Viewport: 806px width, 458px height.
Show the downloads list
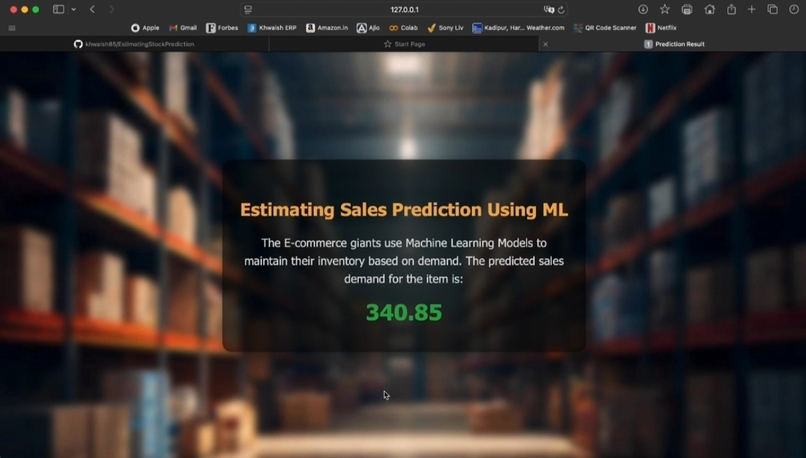click(643, 9)
